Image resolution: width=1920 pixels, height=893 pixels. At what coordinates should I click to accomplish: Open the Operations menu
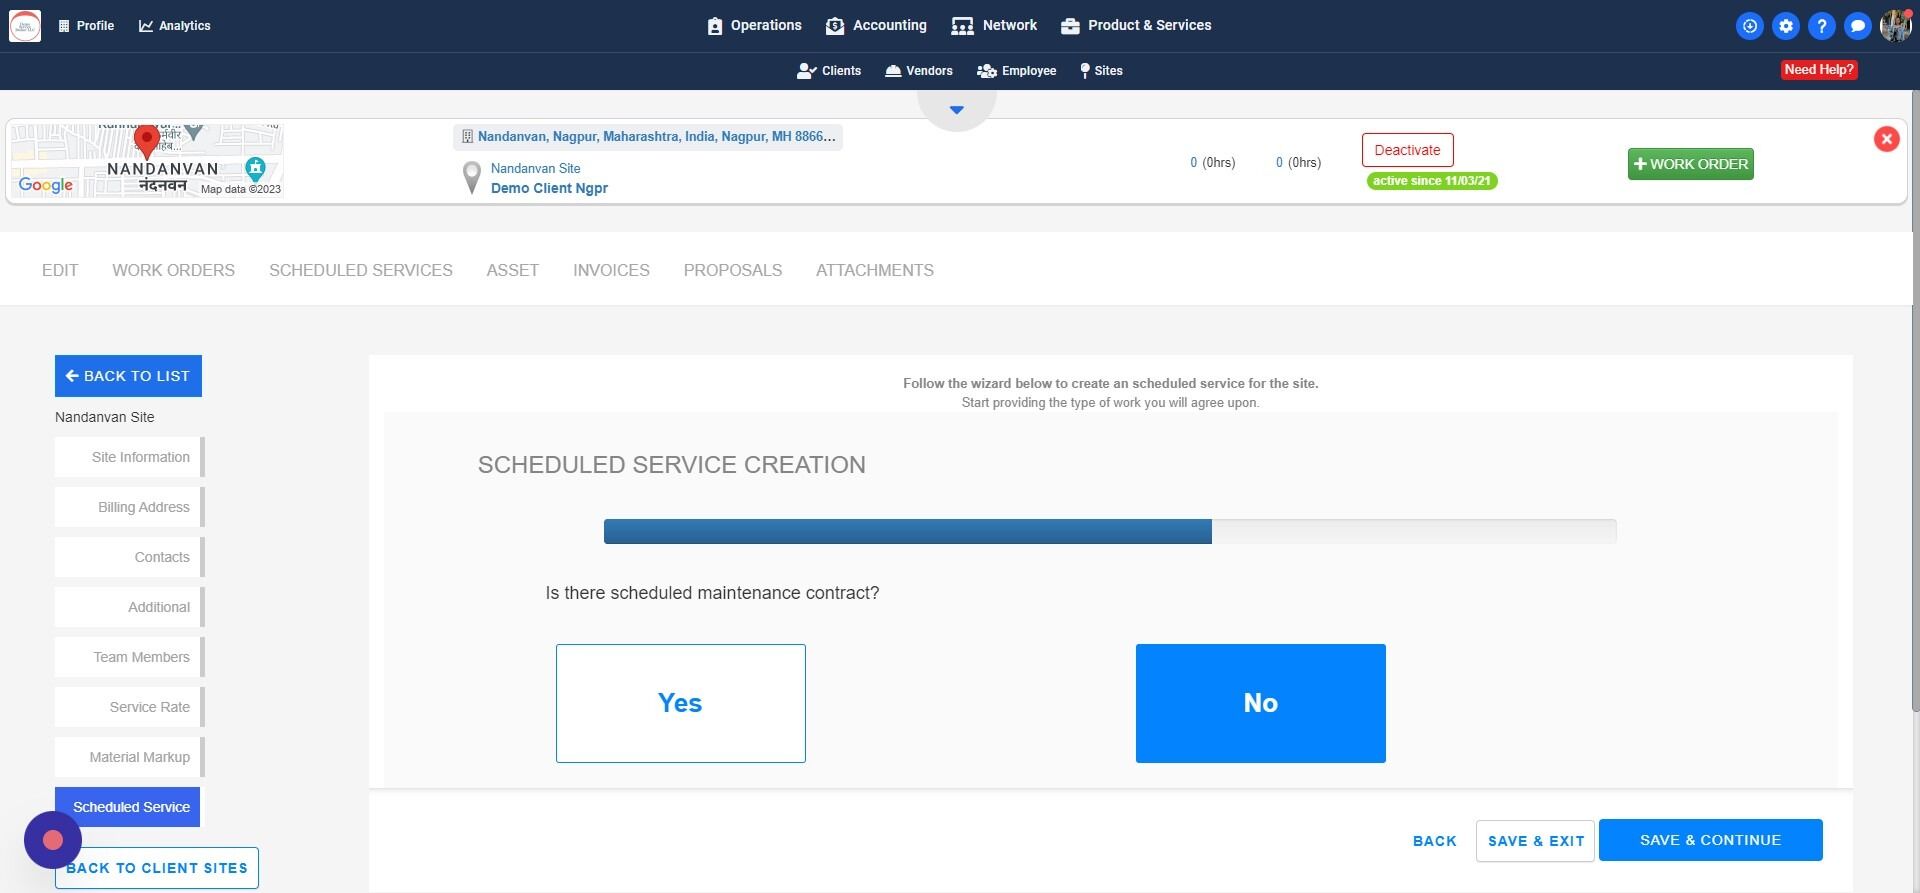[754, 26]
